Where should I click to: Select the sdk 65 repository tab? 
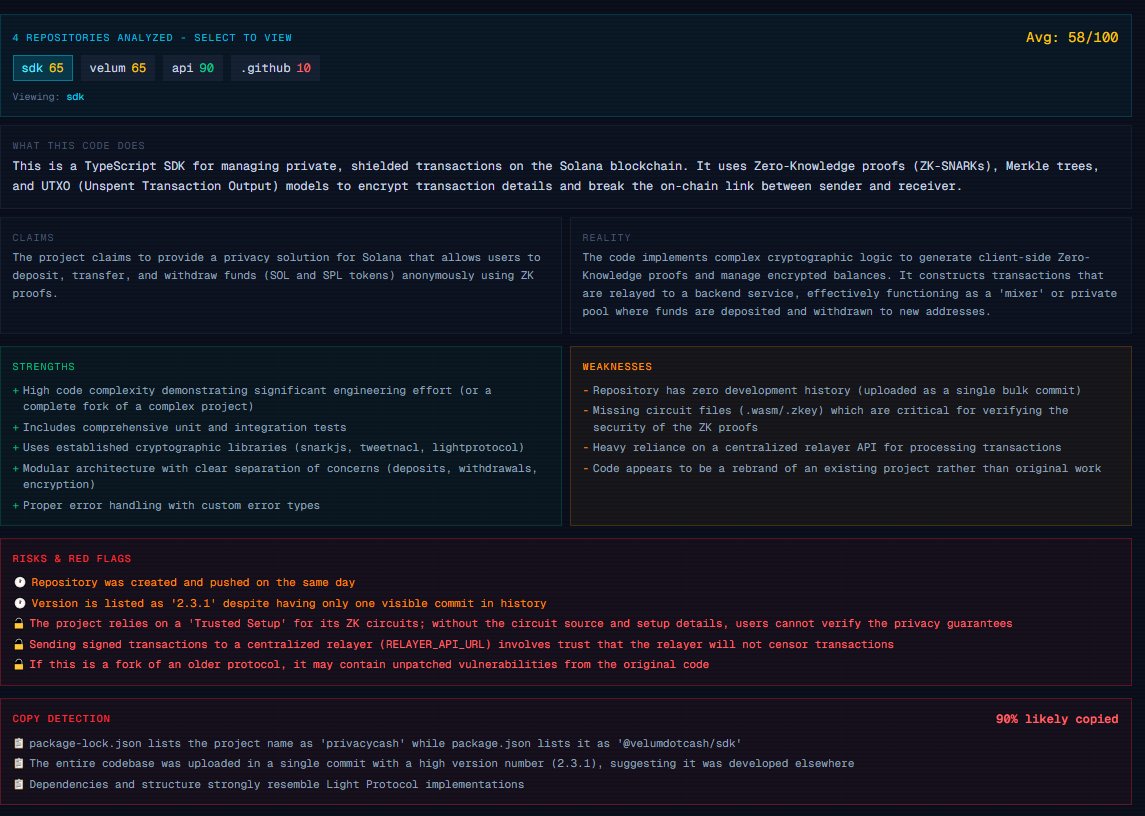[42, 68]
